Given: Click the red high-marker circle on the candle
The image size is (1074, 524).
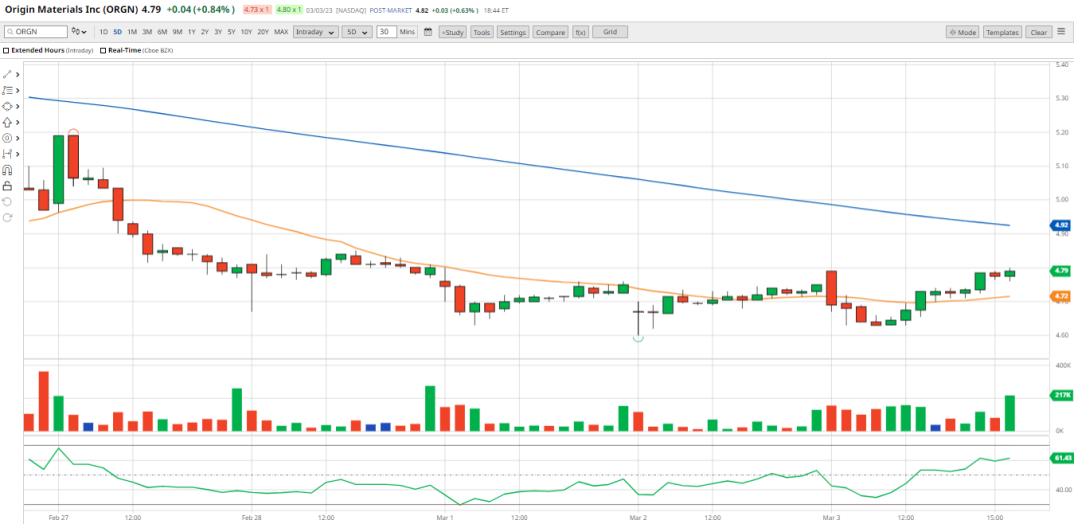Looking at the screenshot, I should [x=73, y=133].
